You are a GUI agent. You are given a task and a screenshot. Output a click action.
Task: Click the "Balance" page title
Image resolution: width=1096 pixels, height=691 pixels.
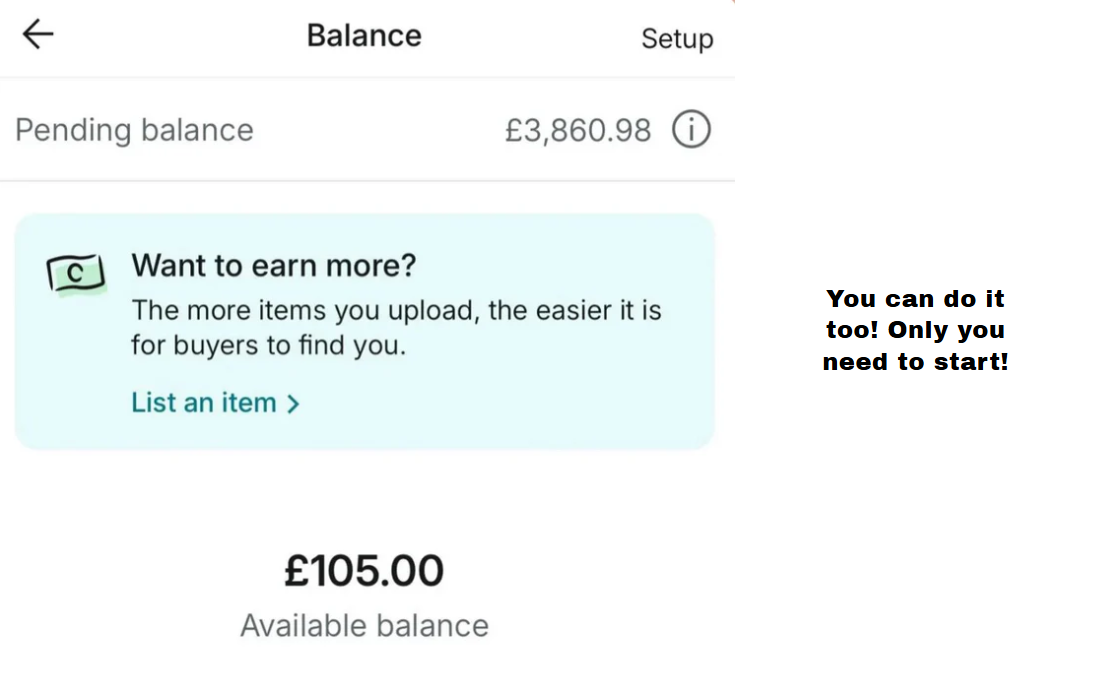point(364,35)
